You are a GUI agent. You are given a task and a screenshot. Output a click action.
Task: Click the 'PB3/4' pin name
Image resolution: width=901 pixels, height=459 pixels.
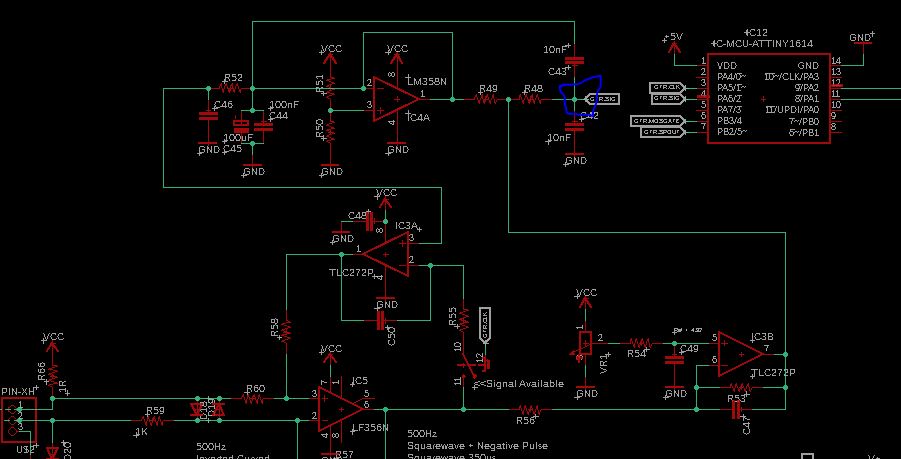pos(730,121)
